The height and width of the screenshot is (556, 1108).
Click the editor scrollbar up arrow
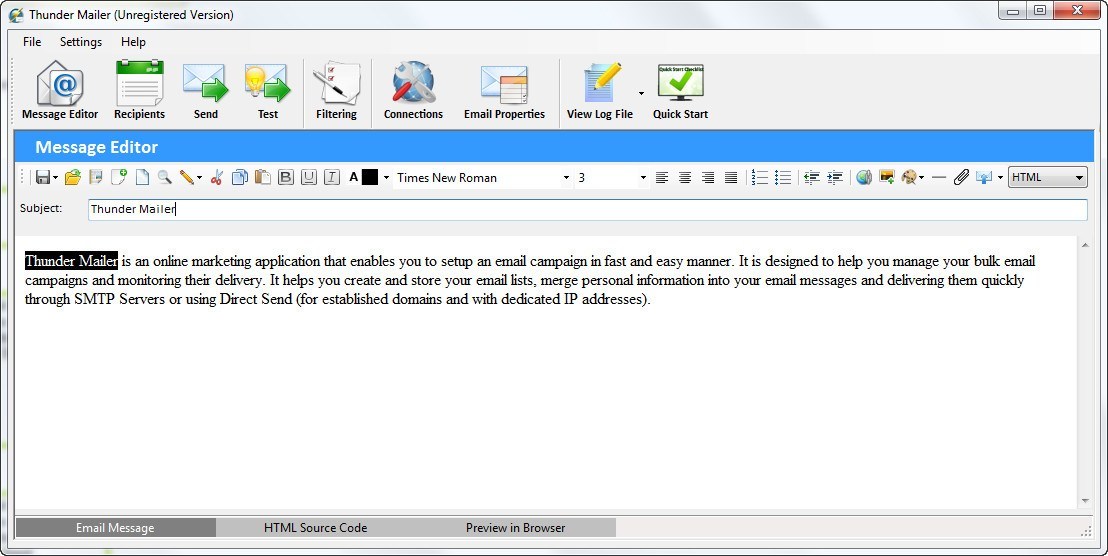1085,245
